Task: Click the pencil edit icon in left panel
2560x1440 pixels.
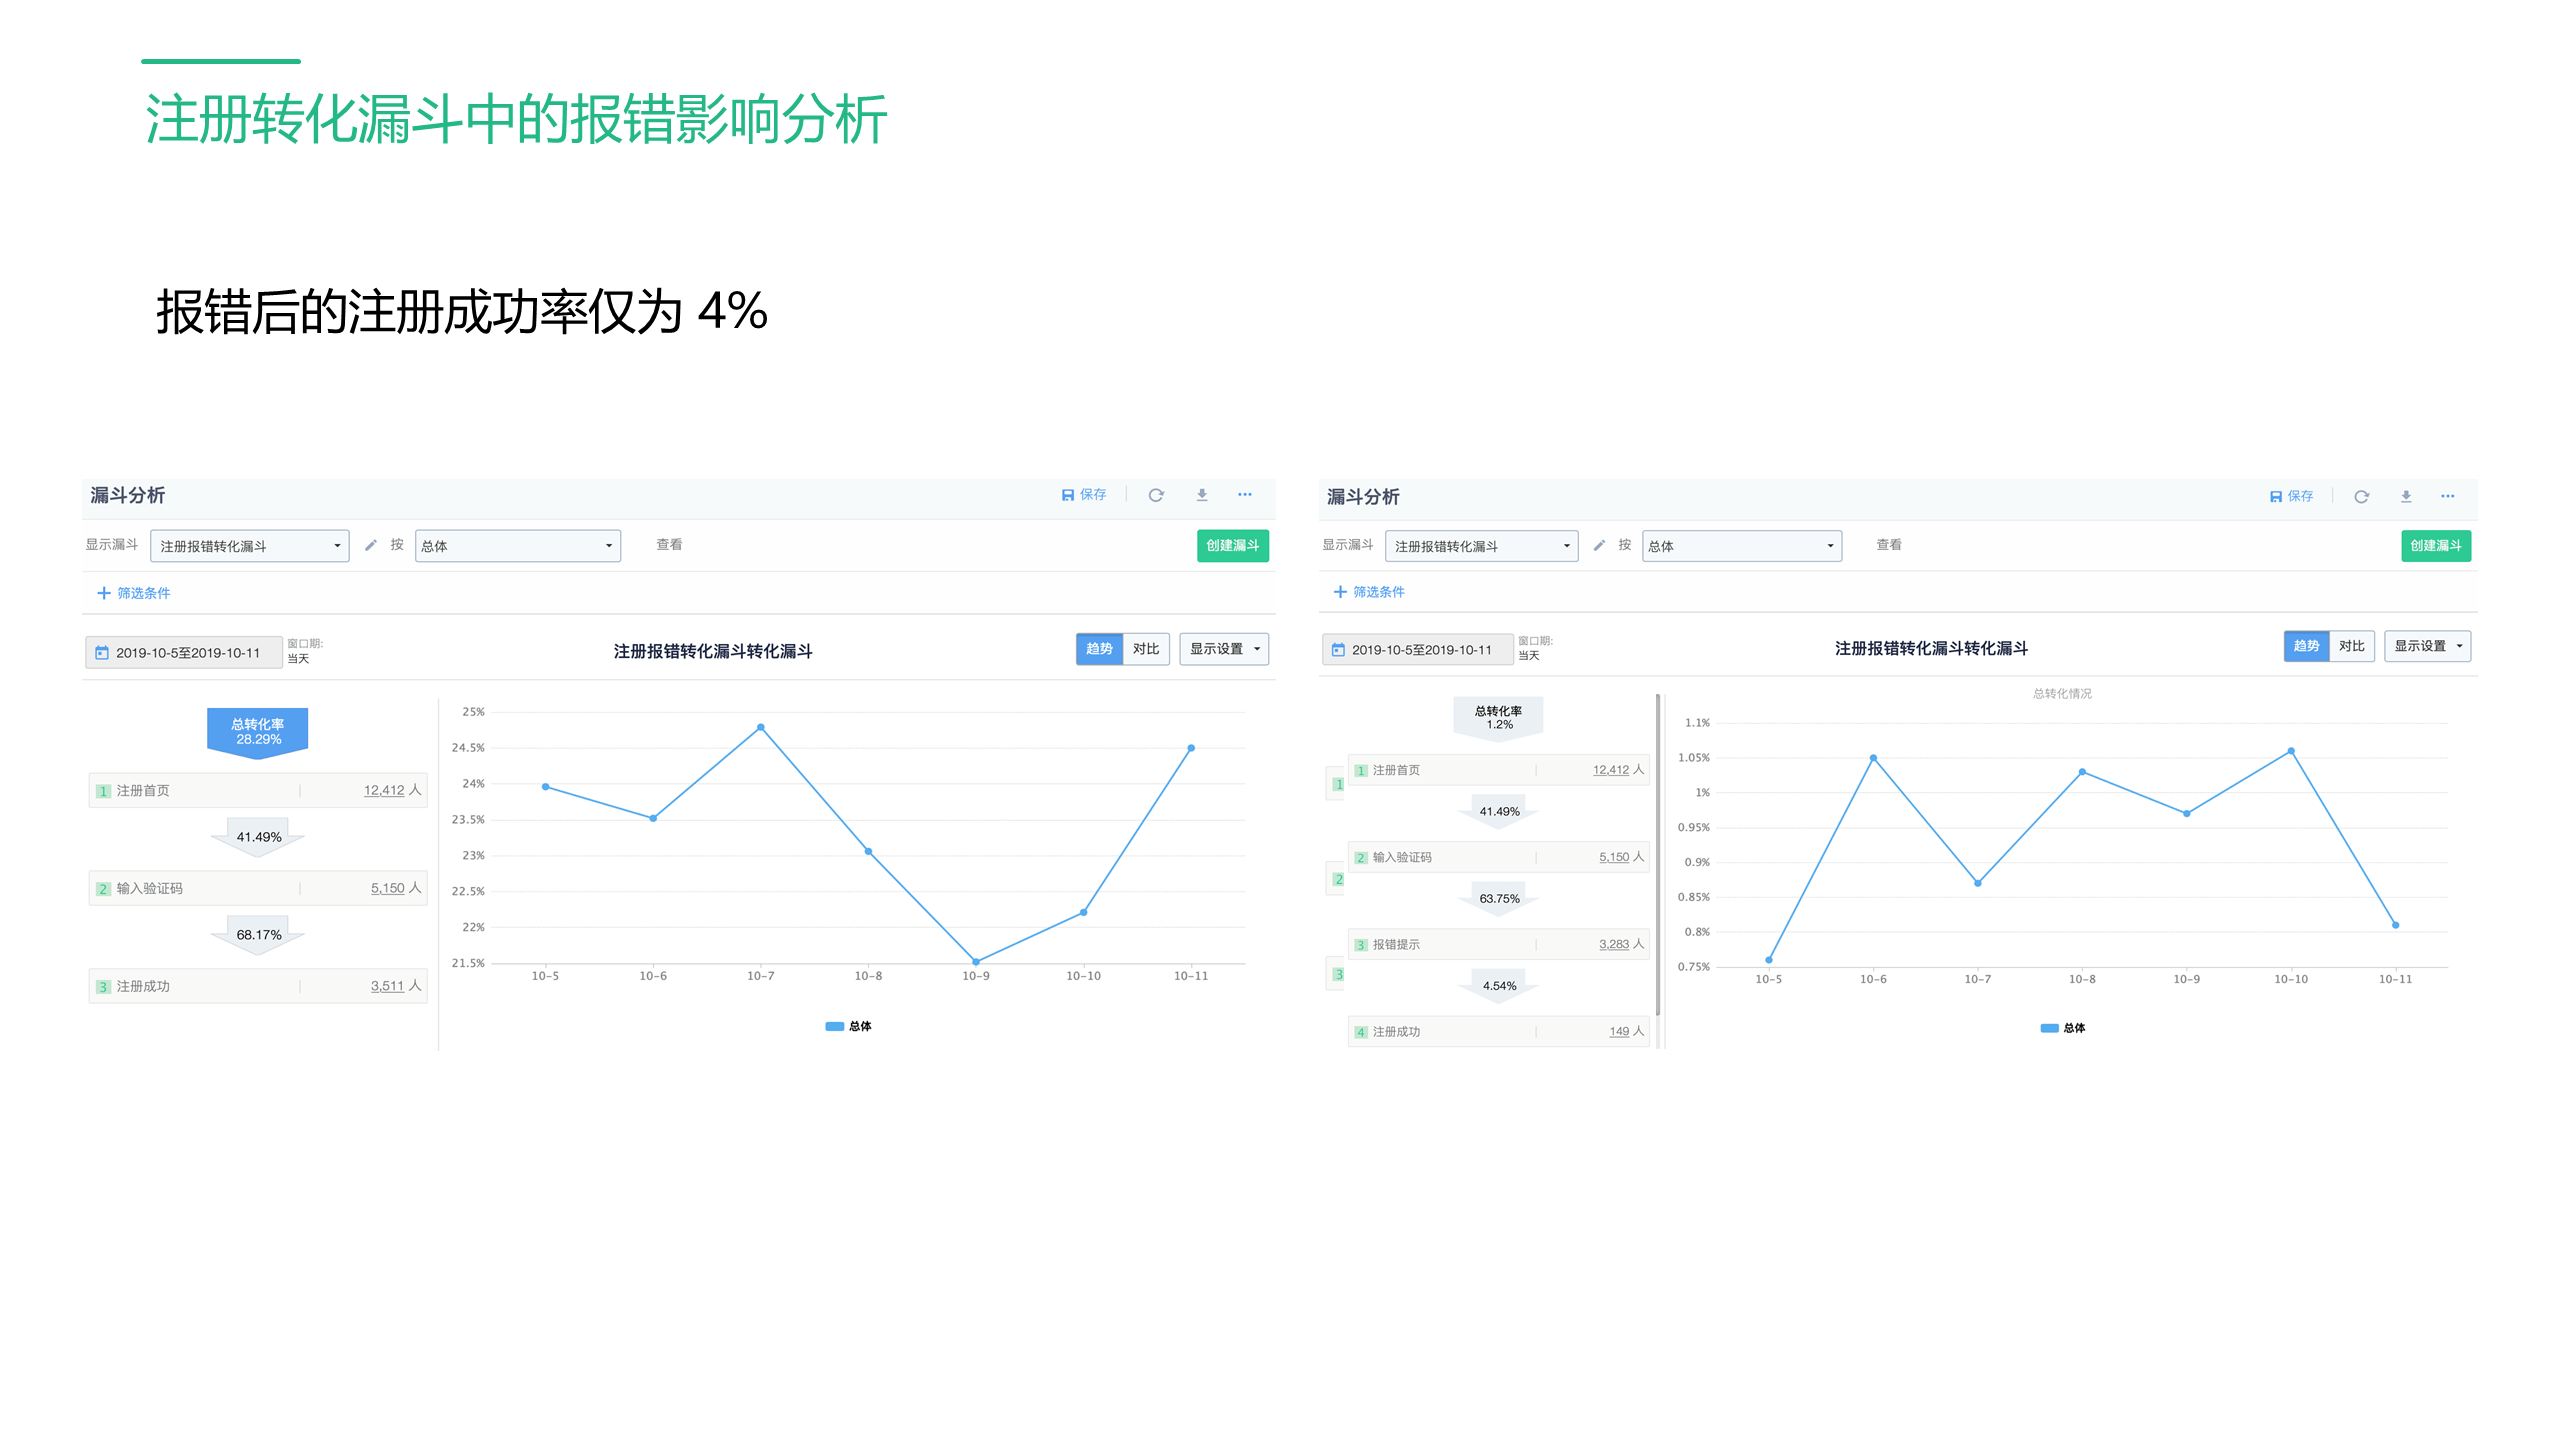Action: [x=371, y=545]
